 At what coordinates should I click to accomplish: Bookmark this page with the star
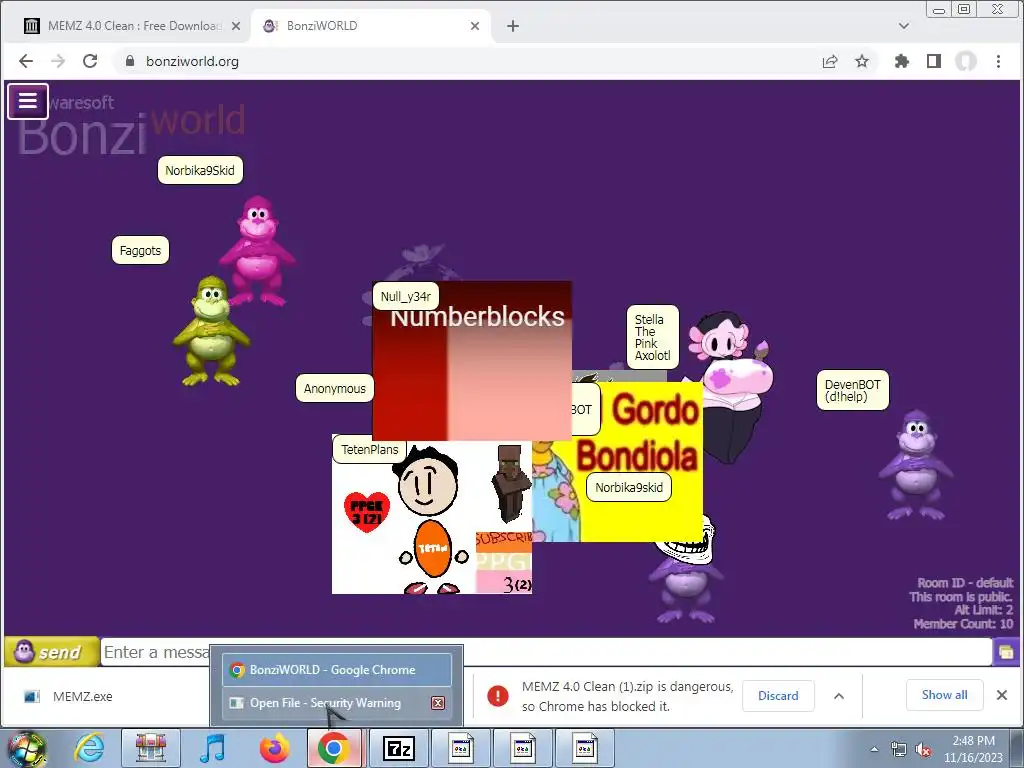(862, 61)
